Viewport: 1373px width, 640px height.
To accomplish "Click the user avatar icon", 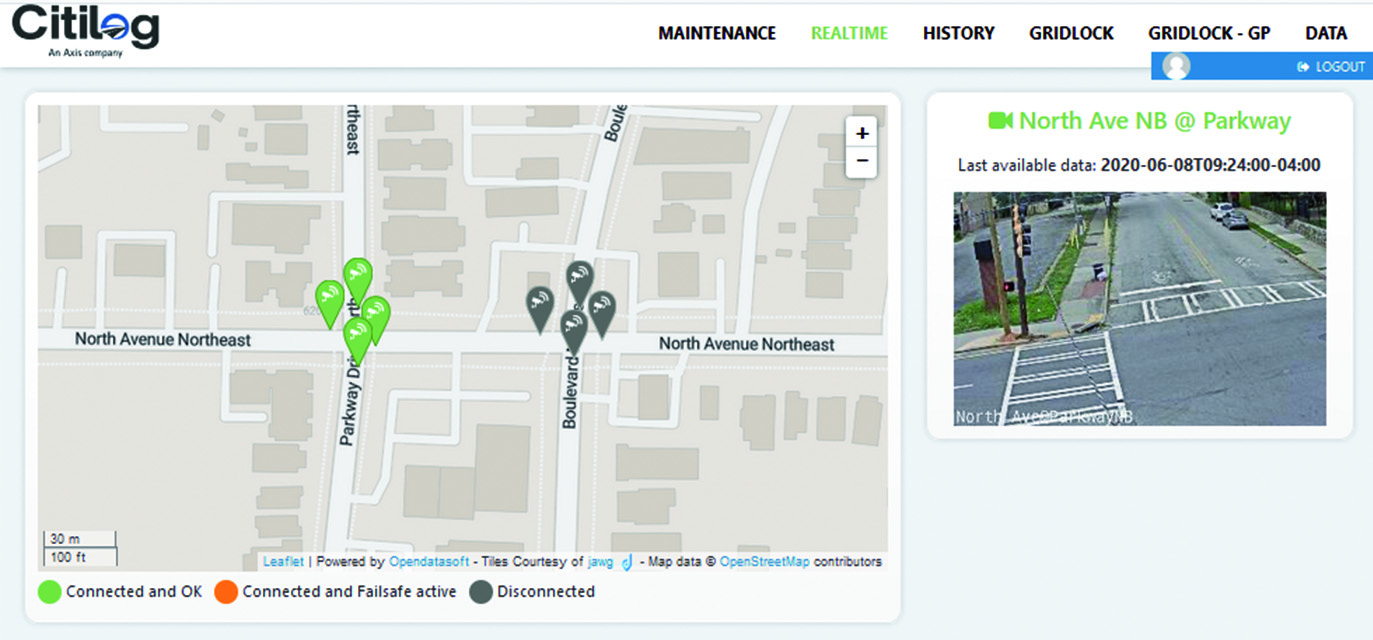I will (x=1177, y=66).
